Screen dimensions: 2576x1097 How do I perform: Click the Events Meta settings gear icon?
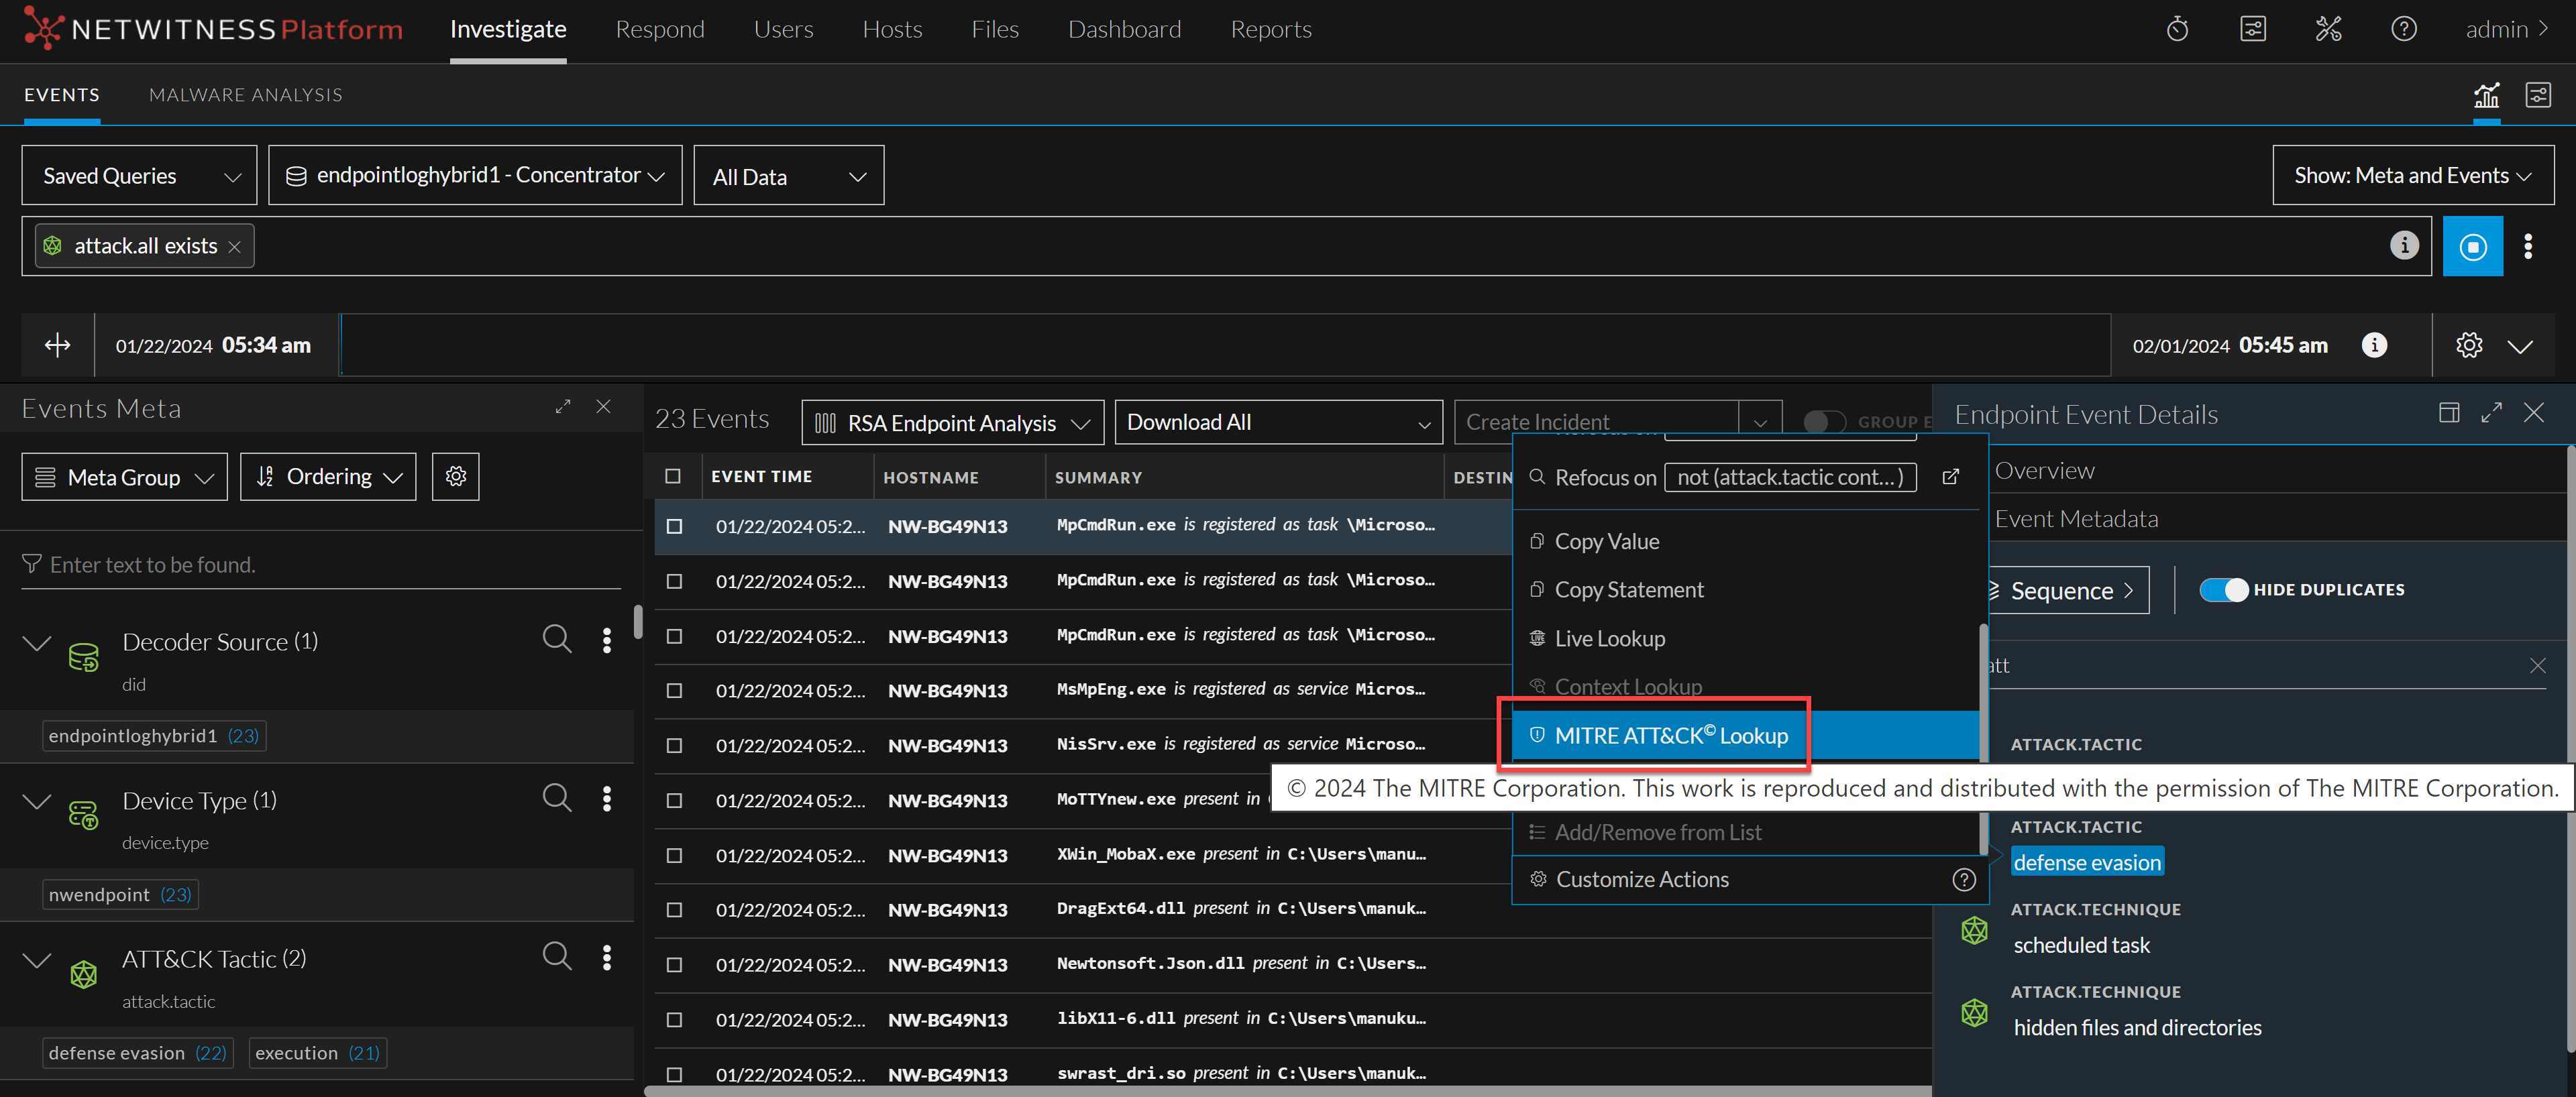[x=455, y=476]
